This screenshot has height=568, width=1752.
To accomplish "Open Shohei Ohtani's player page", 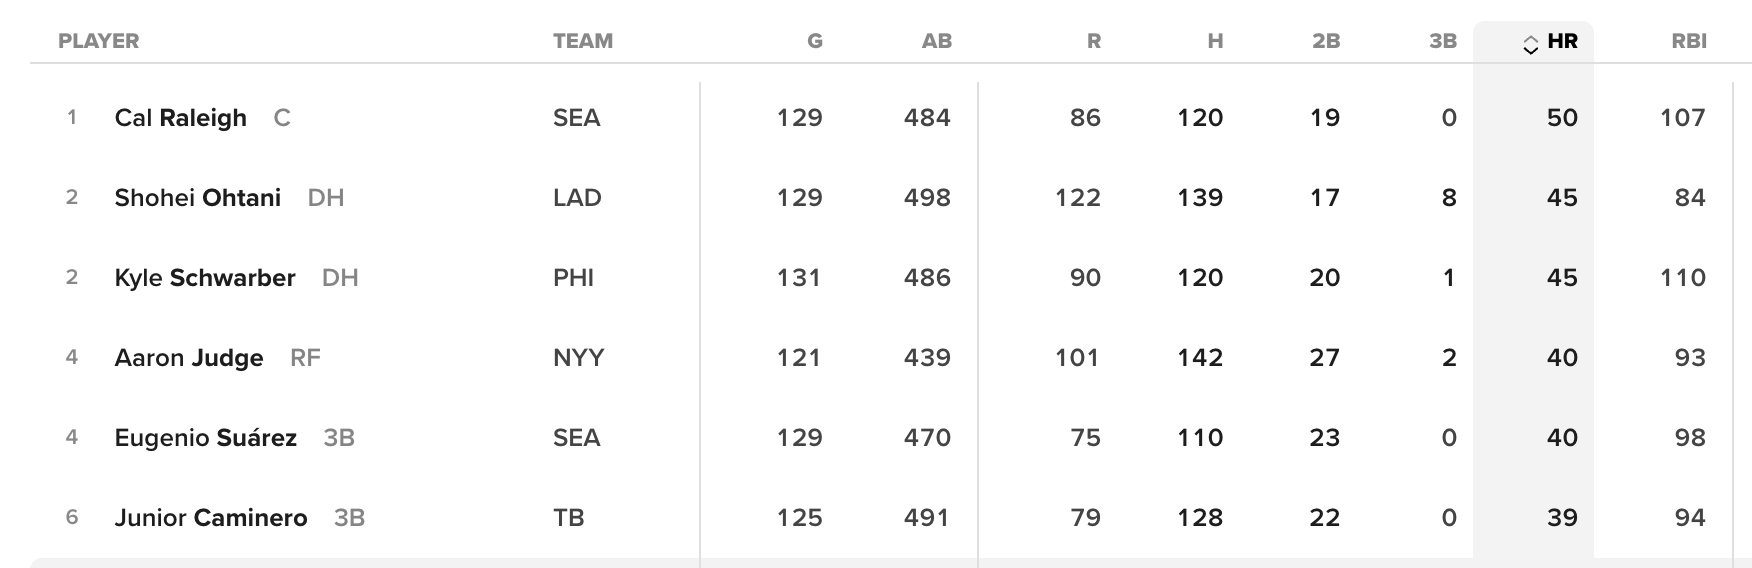I will (x=197, y=198).
